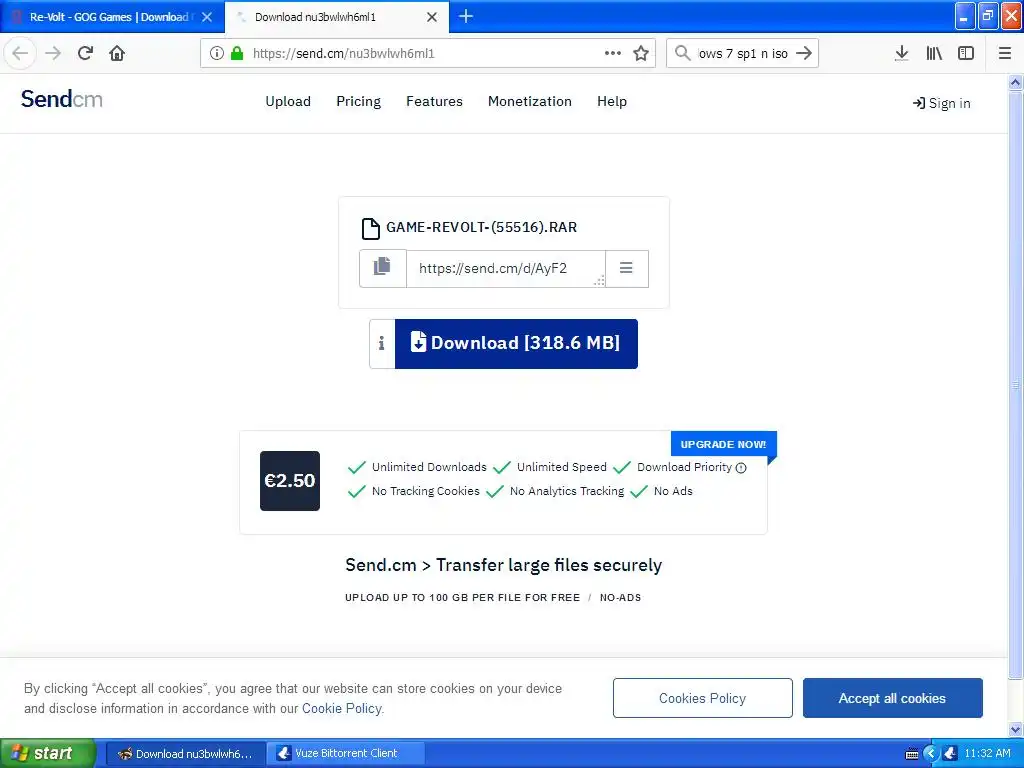Click the Vuze tray icon
Screen dimensions: 1024x768
click(x=951, y=754)
